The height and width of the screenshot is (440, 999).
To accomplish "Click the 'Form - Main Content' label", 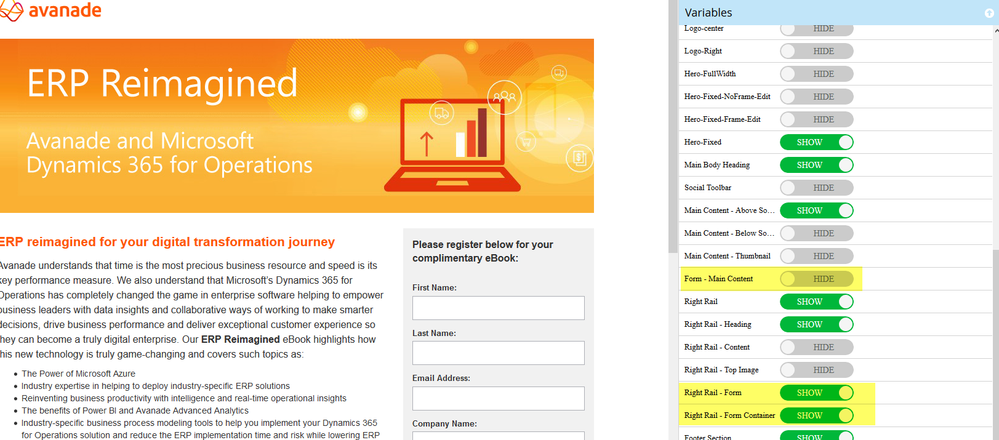I will click(x=719, y=279).
